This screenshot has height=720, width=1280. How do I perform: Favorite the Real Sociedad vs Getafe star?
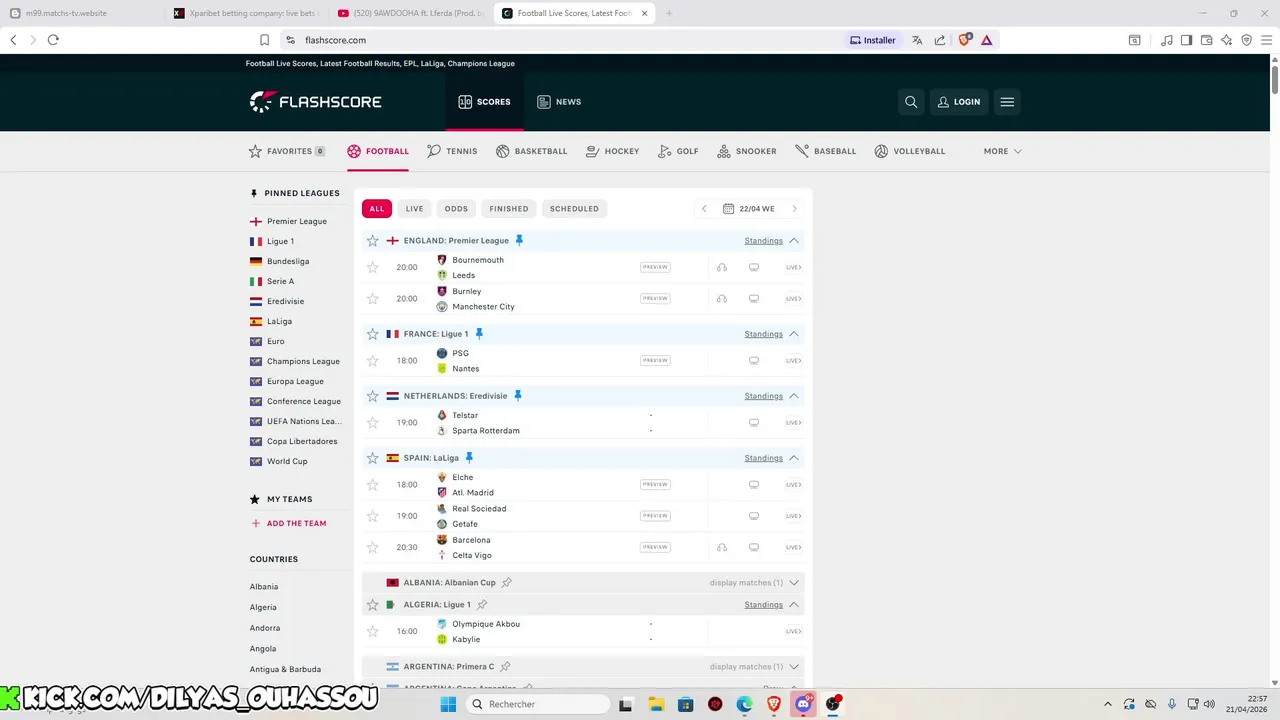(373, 516)
